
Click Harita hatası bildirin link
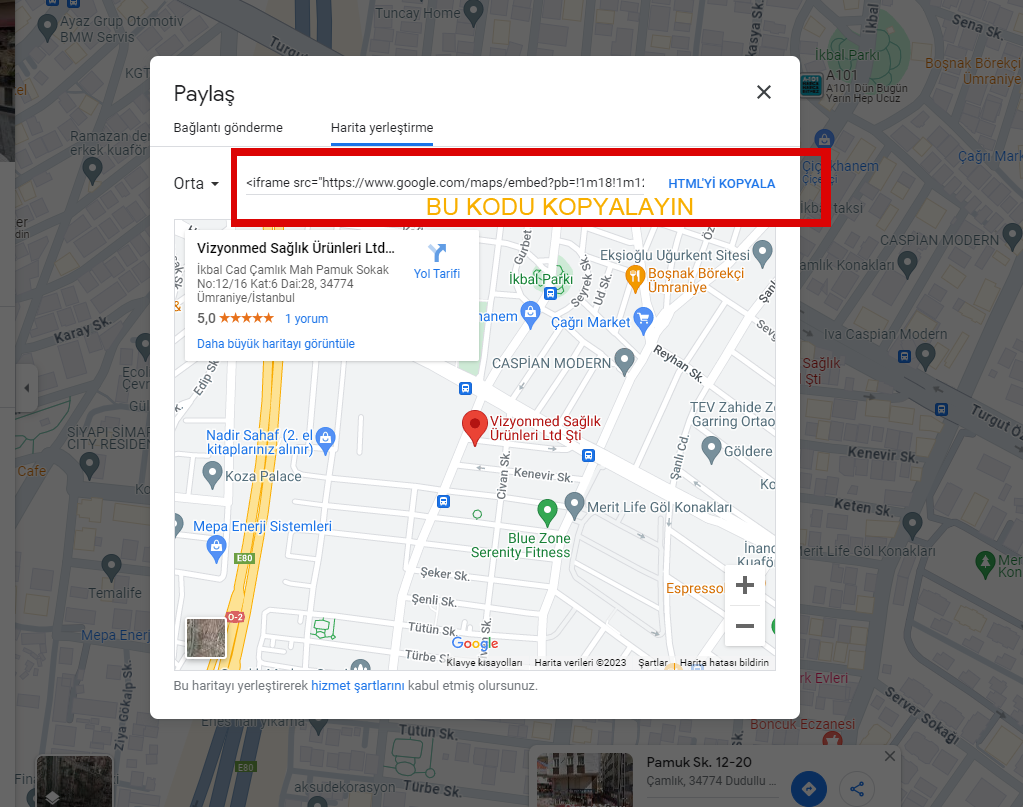click(x=724, y=663)
